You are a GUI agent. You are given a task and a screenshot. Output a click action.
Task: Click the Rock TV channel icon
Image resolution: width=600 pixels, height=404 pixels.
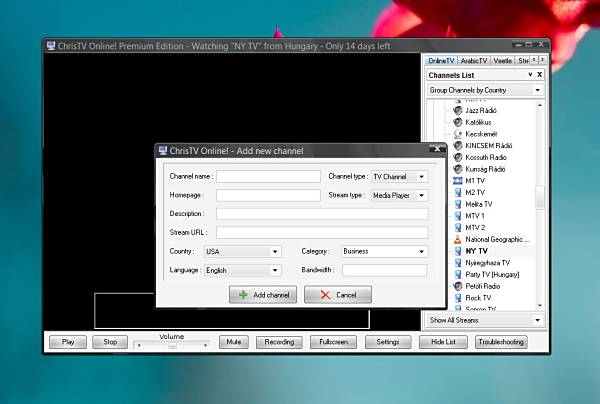458,298
